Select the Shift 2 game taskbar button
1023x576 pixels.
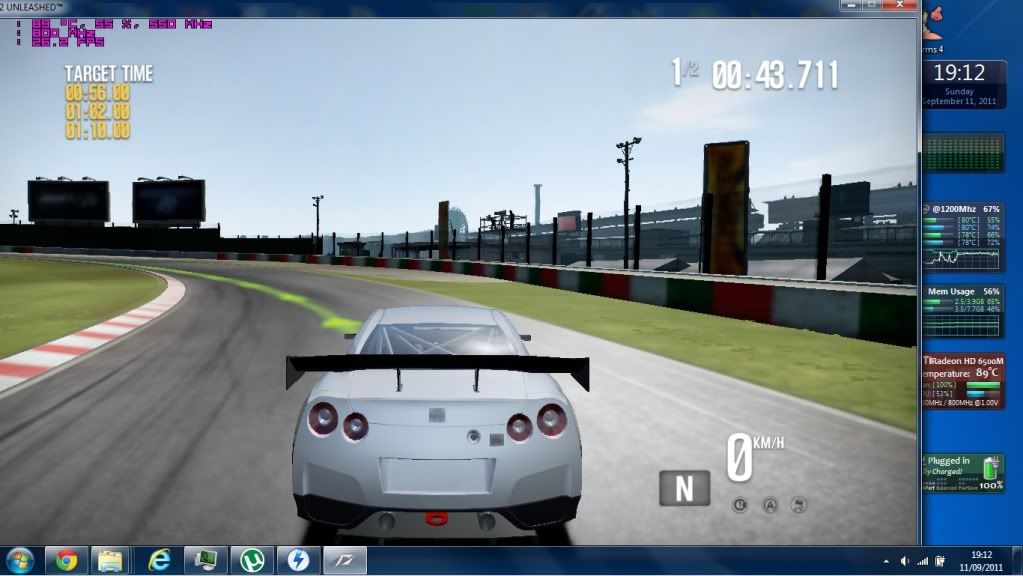[x=345, y=560]
